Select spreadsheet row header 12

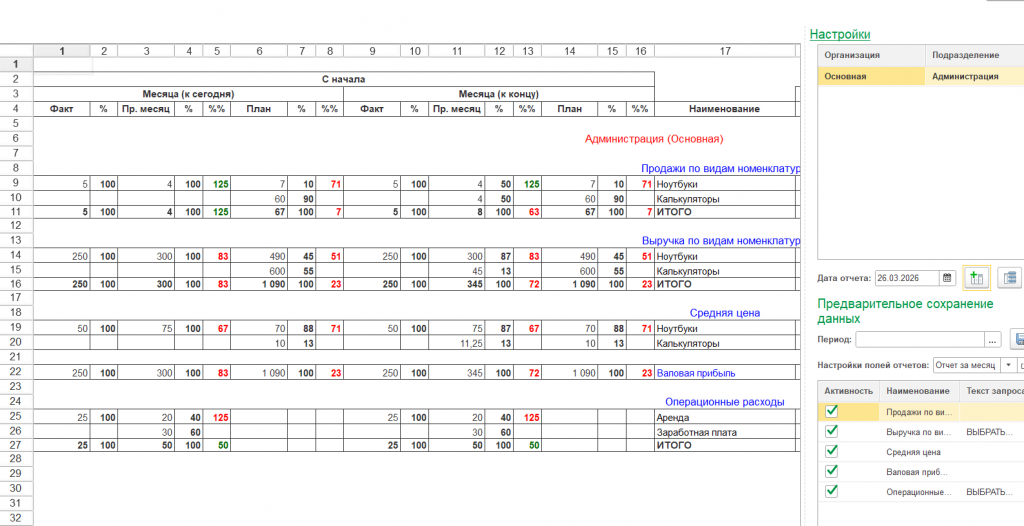pos(16,225)
